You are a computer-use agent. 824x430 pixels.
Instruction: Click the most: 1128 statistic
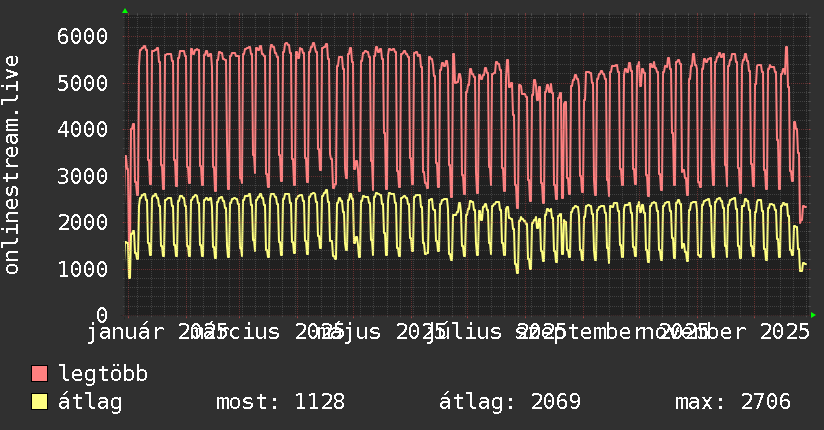(281, 402)
